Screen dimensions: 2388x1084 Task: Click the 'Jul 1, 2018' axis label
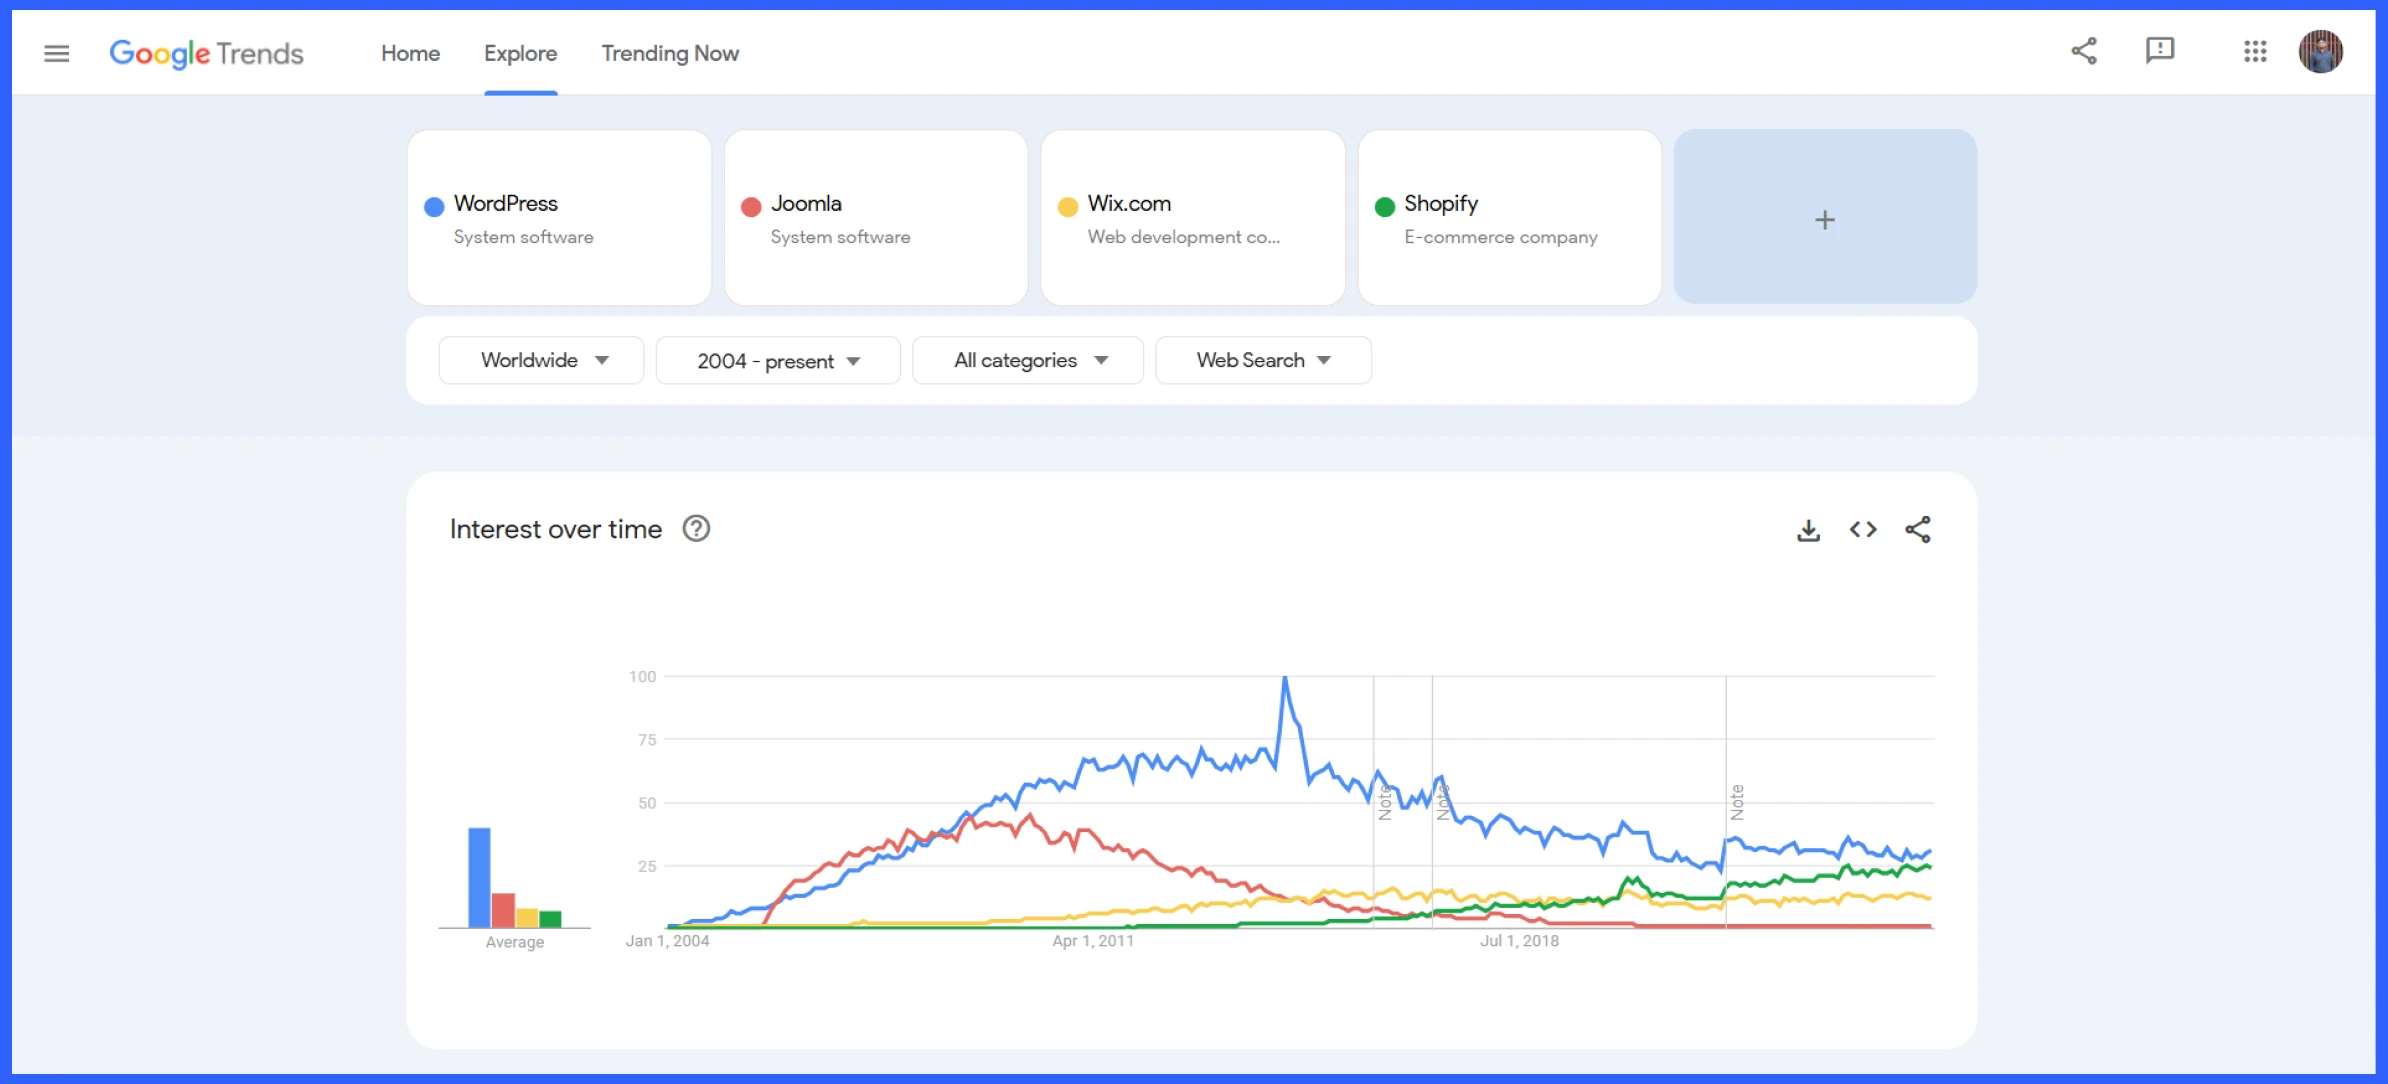[1519, 941]
